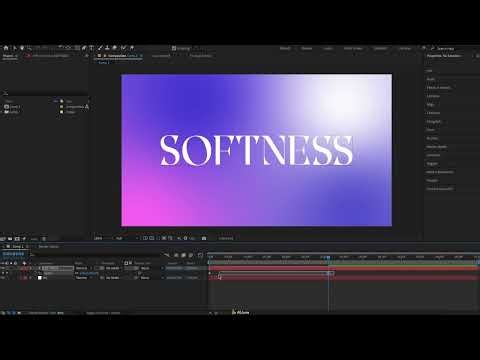Open the Project panel tab
Viewport: 480px width, 360px height.
pos(9,56)
